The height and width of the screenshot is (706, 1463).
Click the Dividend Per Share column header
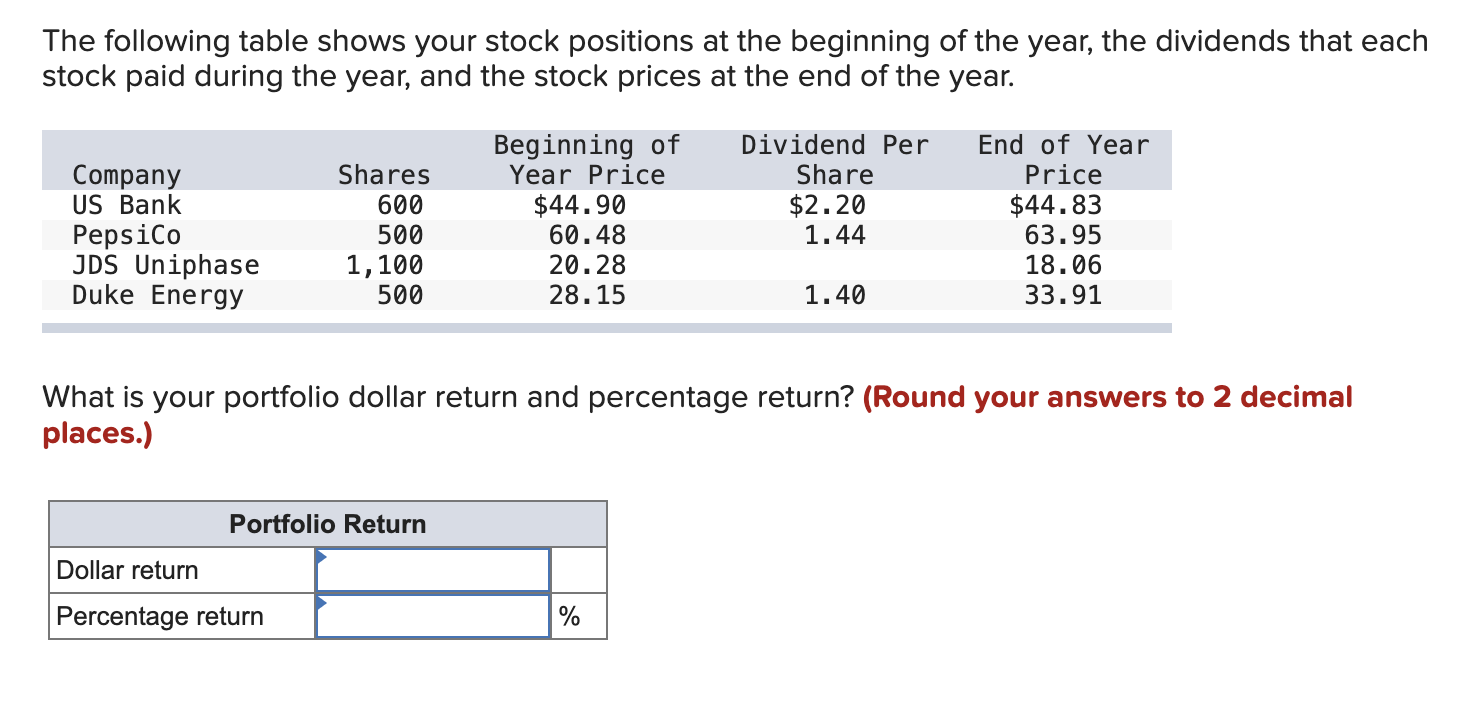click(834, 160)
